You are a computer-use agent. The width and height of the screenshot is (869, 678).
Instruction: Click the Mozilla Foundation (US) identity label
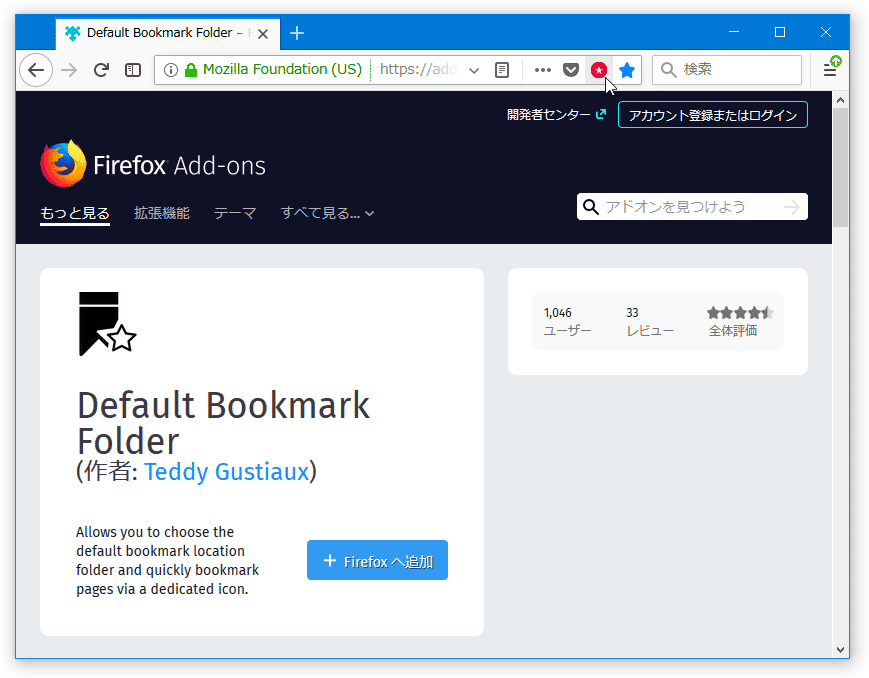tap(282, 69)
